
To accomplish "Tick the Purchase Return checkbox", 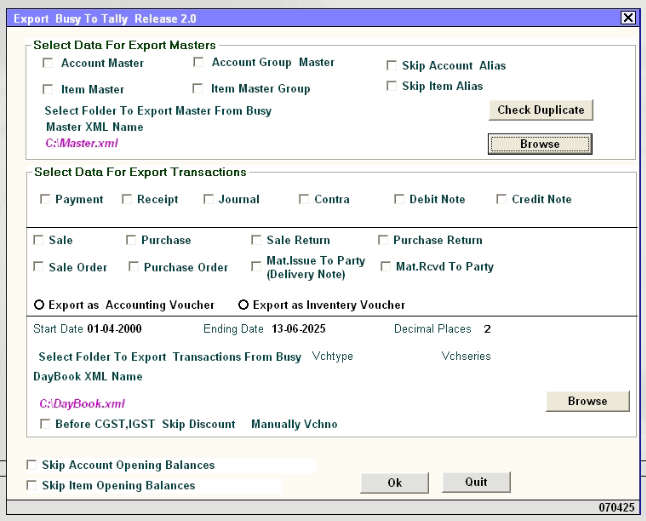I will [x=383, y=240].
